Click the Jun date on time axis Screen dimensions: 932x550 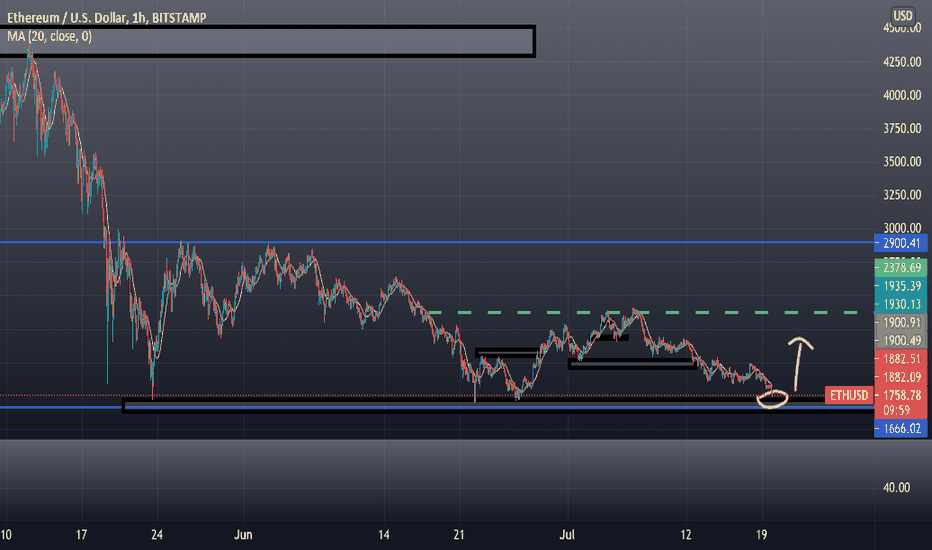tap(243, 535)
